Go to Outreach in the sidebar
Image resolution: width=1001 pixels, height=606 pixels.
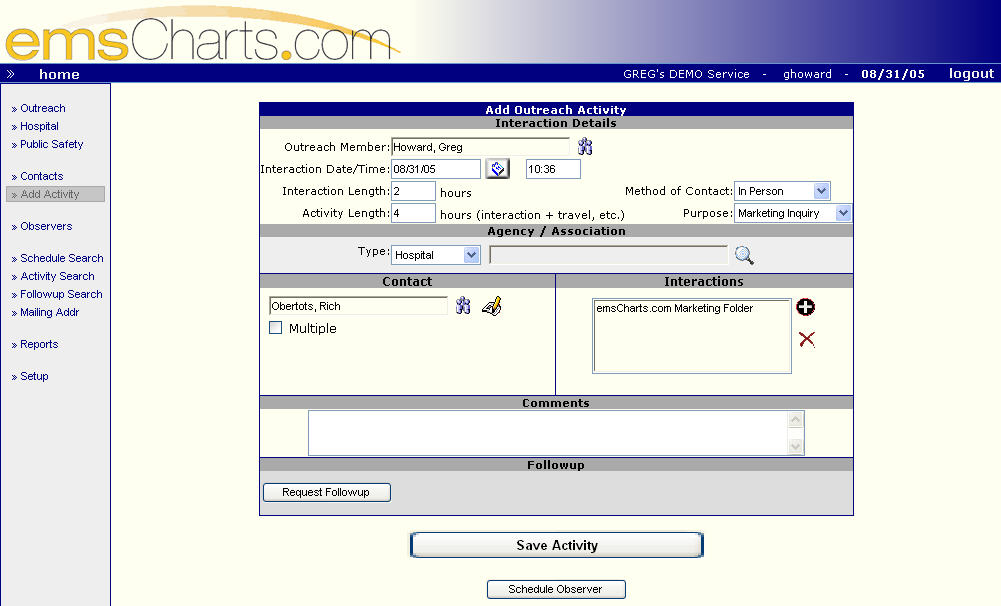[x=43, y=109]
